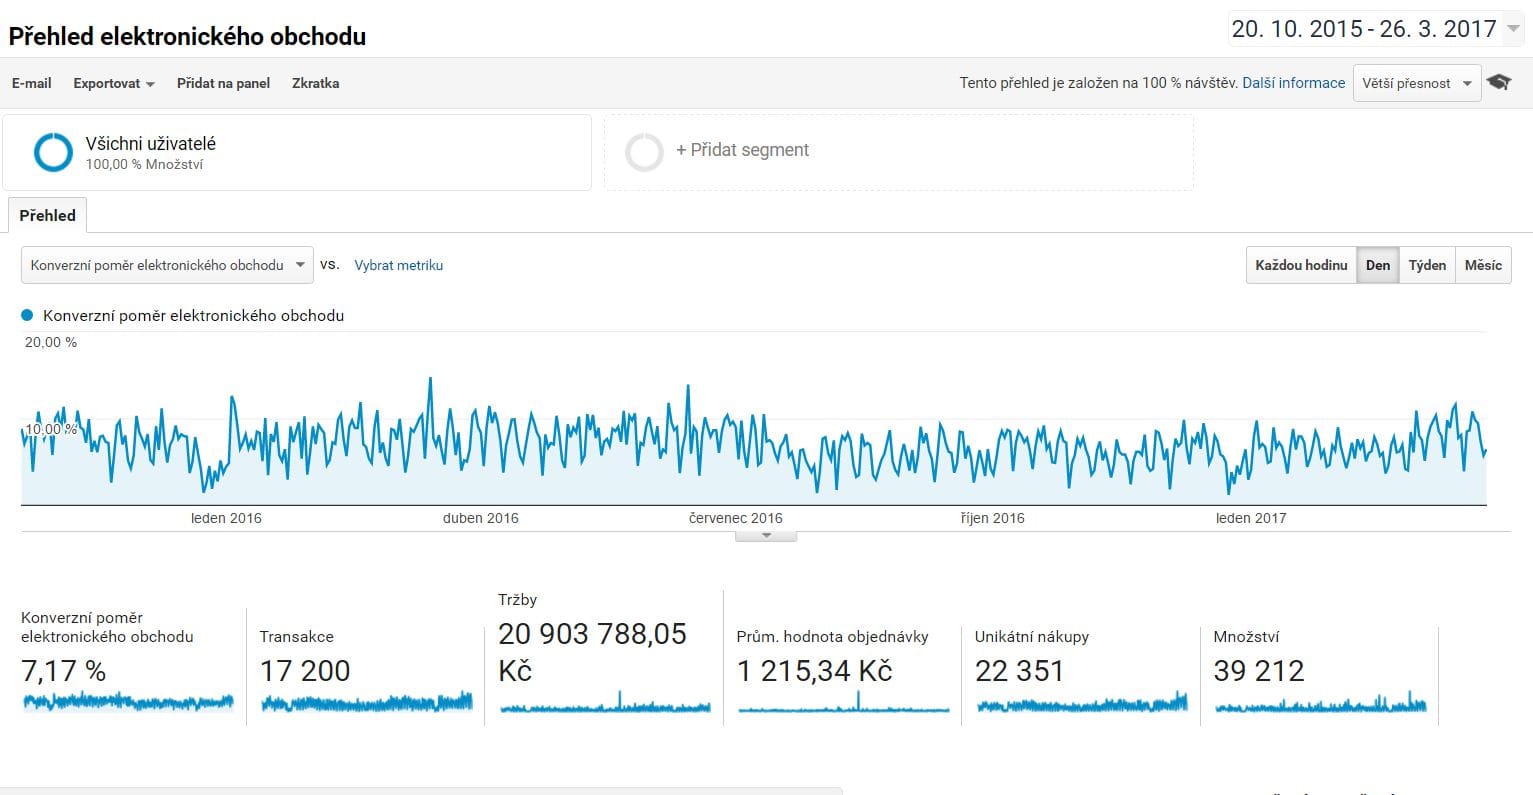Click the blue Všichni uživatelé segment circle
The width and height of the screenshot is (1533, 795).
(53, 152)
